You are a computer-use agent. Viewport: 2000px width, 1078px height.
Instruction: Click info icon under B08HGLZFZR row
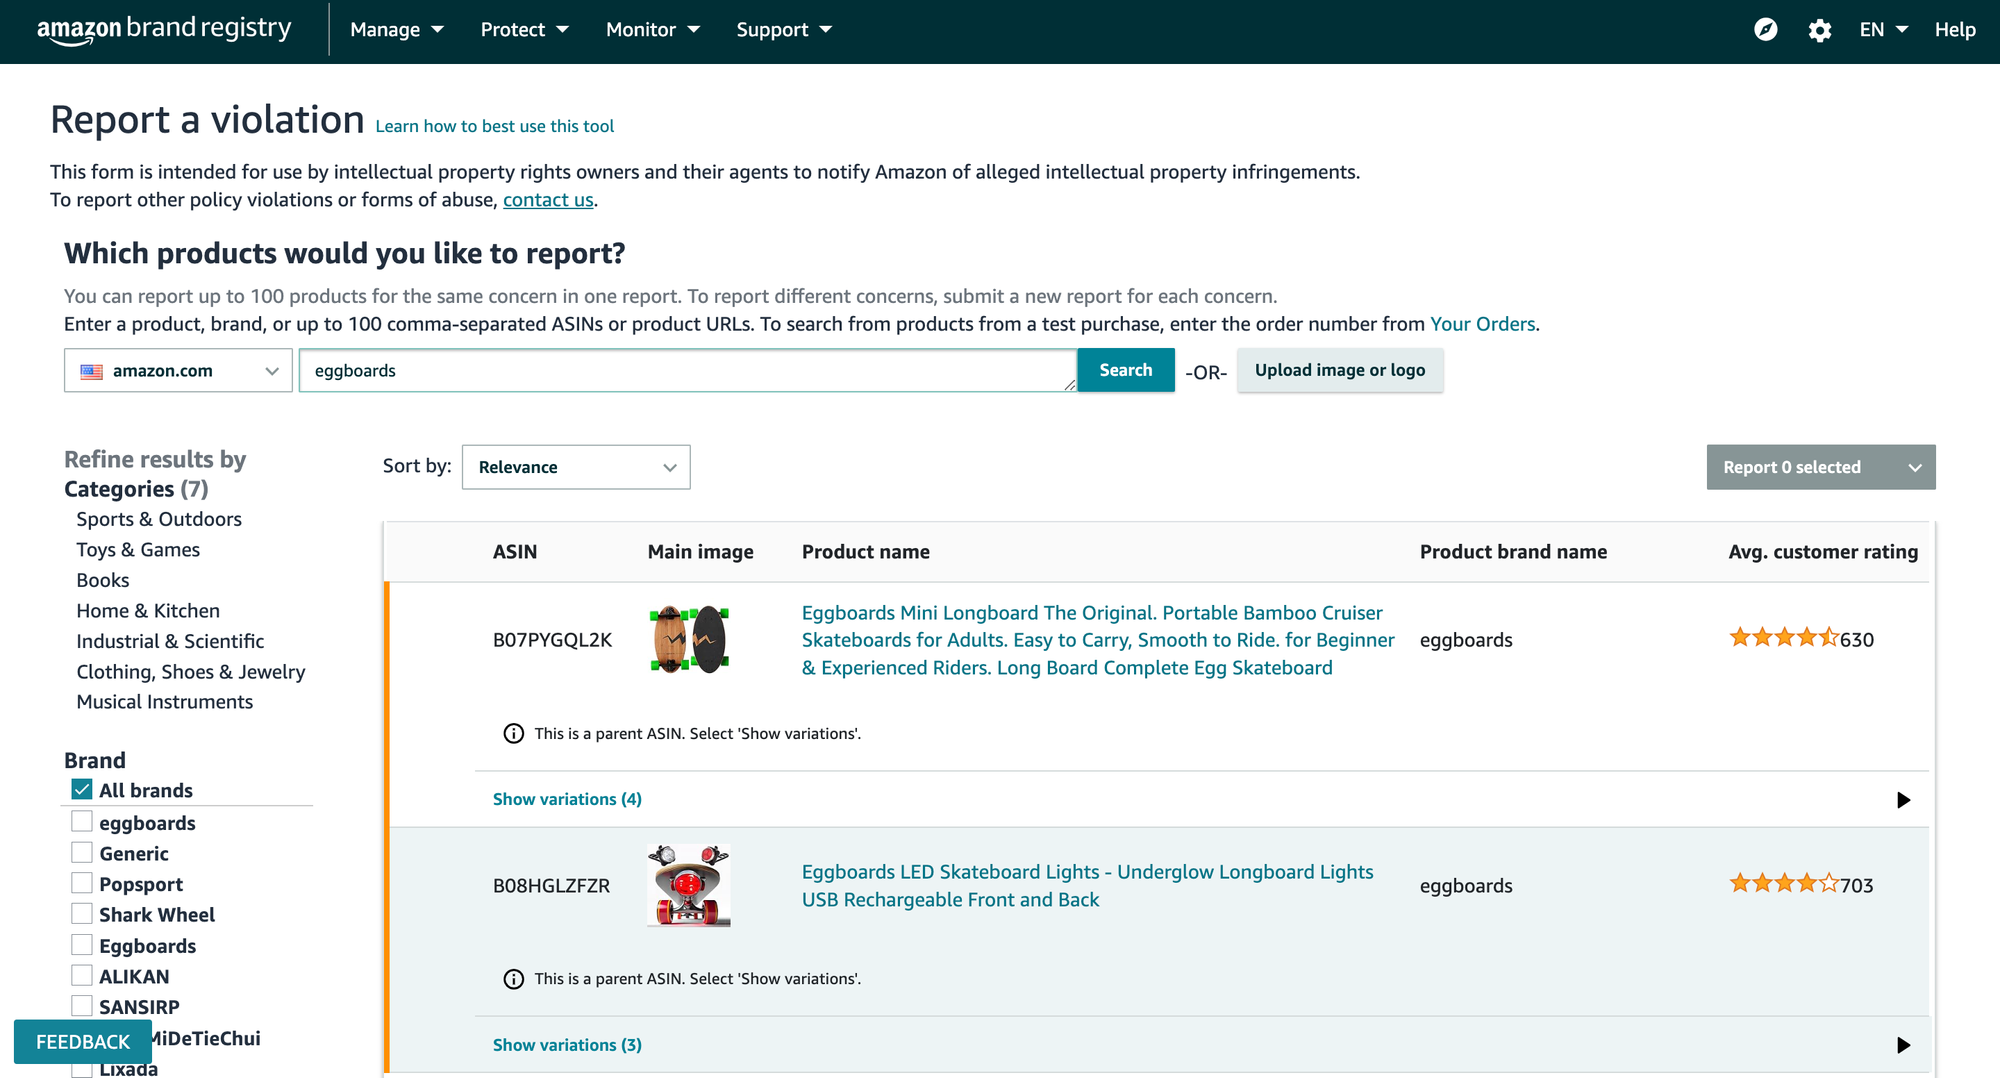513,979
